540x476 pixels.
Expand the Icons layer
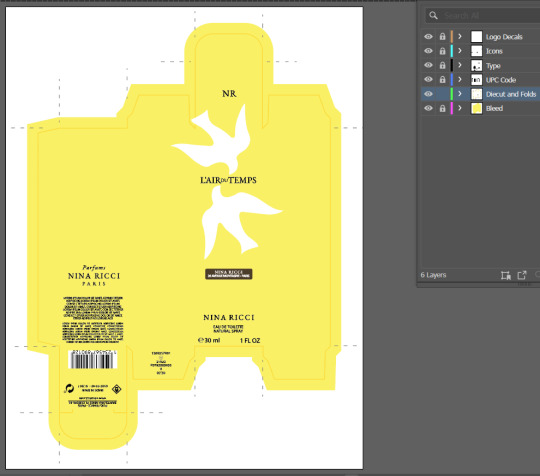(460, 51)
